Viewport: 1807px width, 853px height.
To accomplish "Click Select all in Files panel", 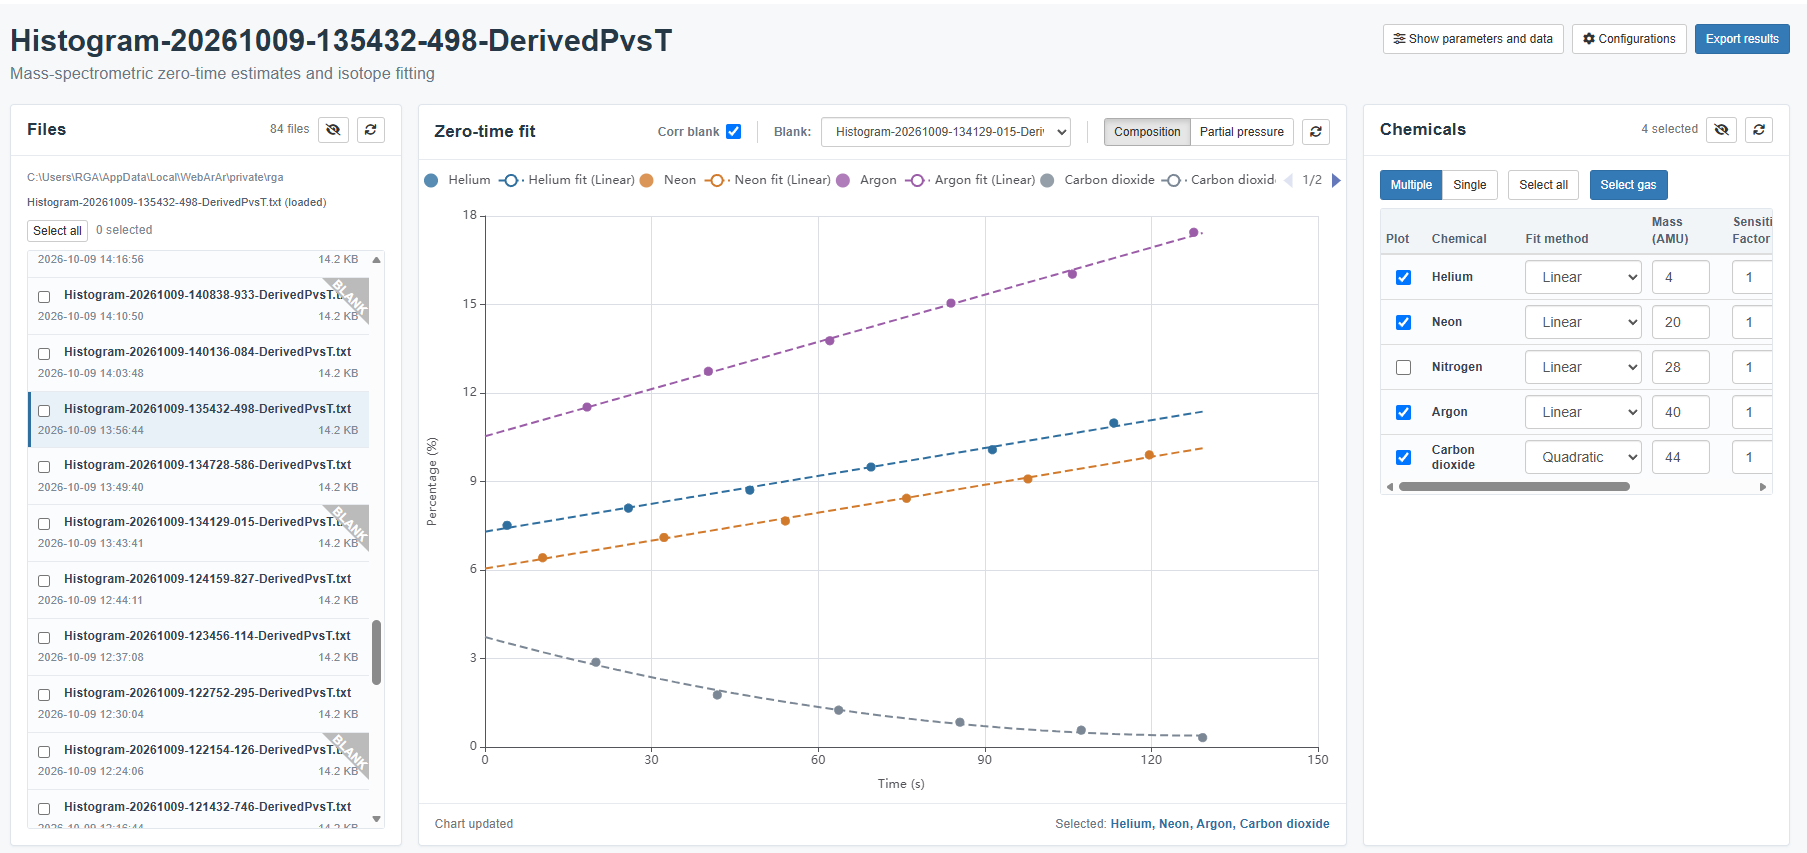I will [57, 231].
